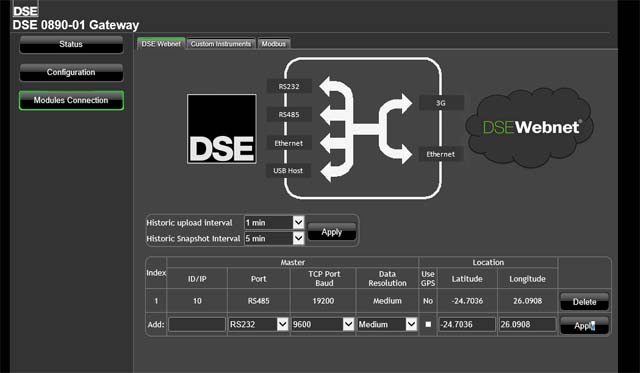Switch to the Modbus tab
Image resolution: width=640 pixels, height=373 pixels.
[273, 44]
